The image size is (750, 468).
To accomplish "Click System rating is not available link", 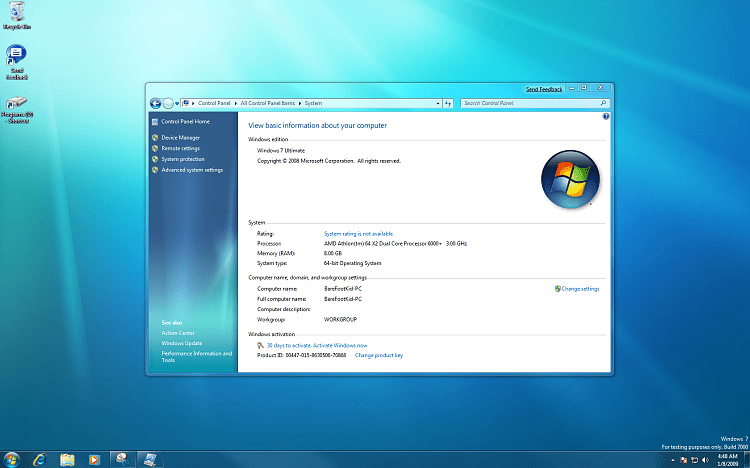I will pyautogui.click(x=358, y=234).
